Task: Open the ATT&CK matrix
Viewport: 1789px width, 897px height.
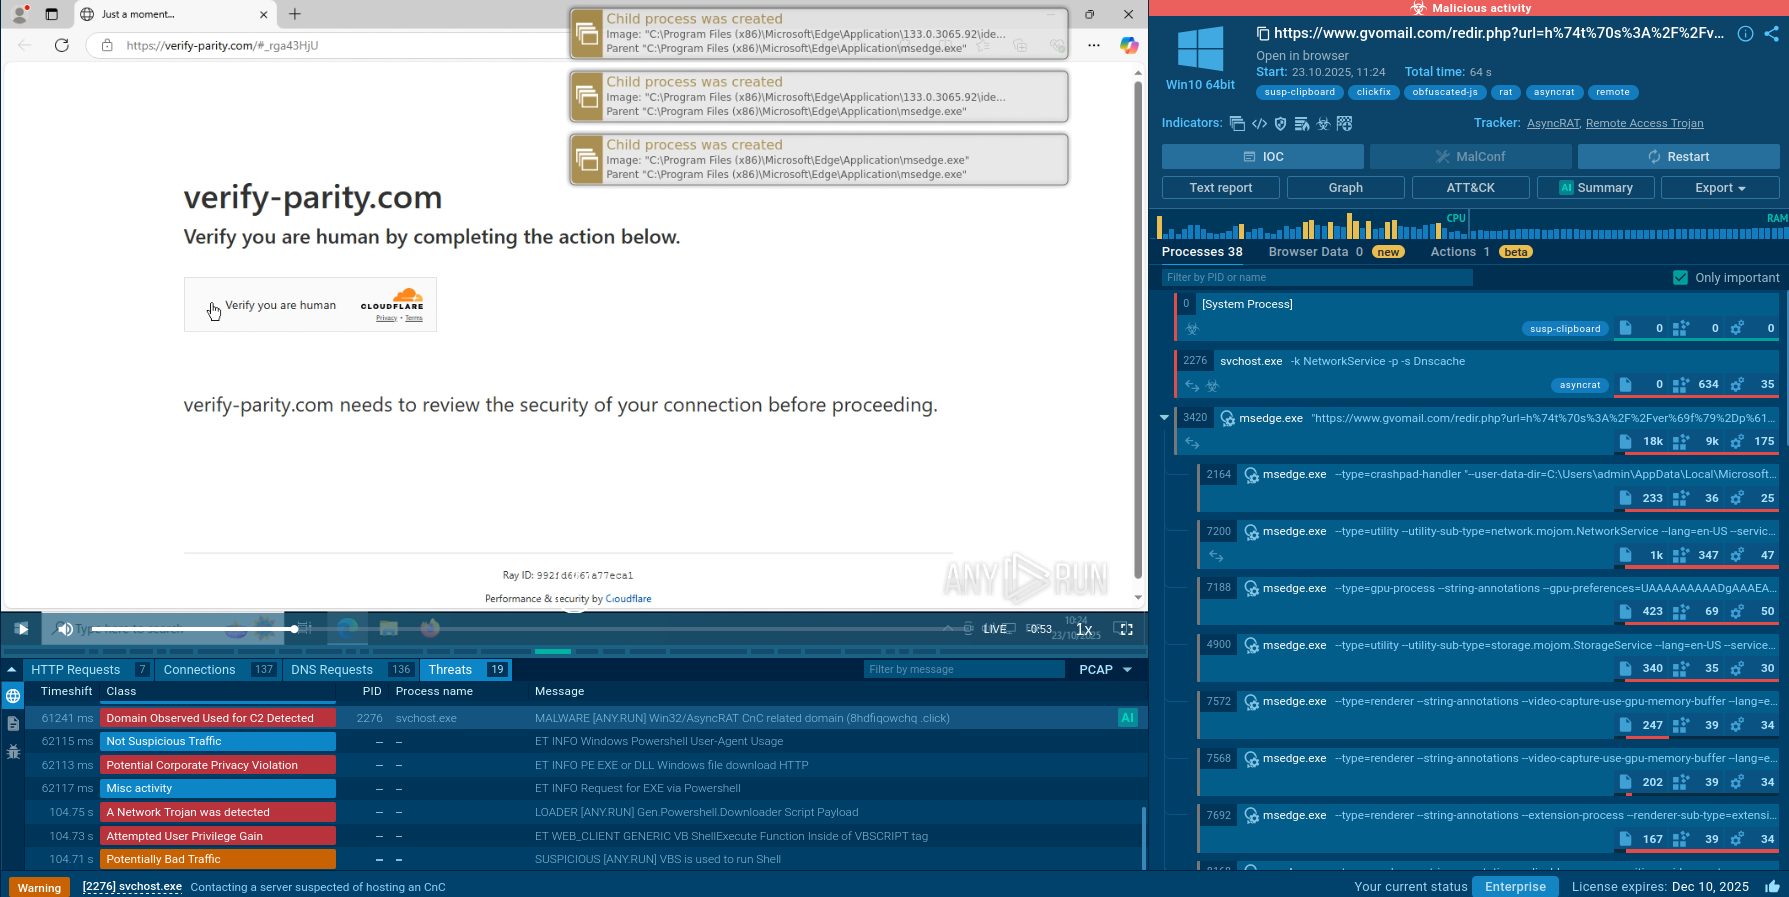Action: 1471,188
